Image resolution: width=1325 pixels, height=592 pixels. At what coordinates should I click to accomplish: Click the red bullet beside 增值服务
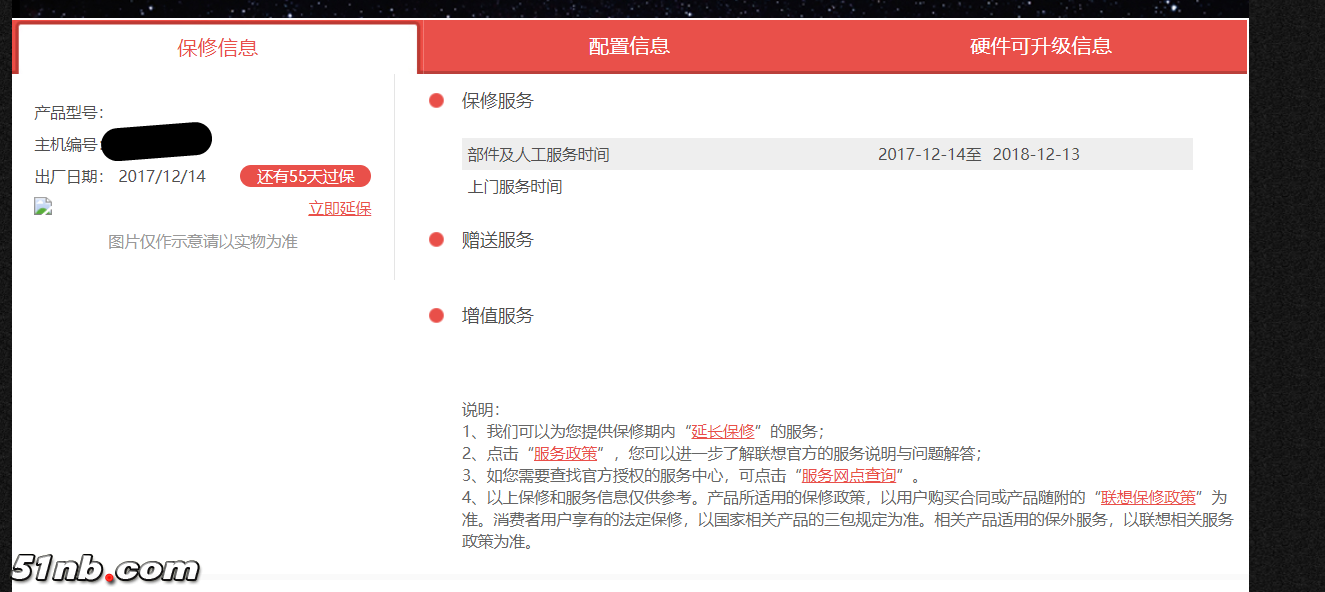pos(436,316)
